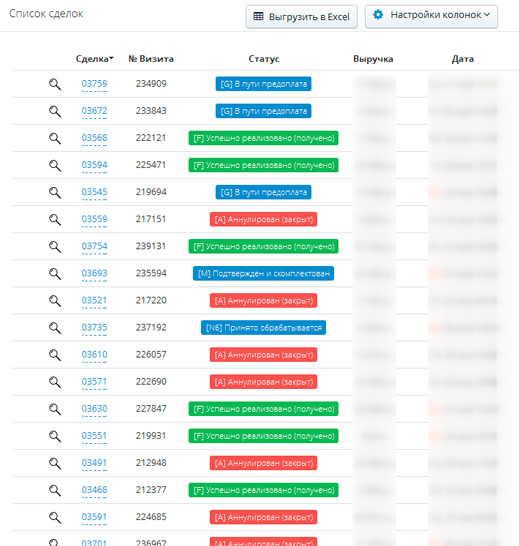
Task: Select visit number 234909
Action: (151, 84)
